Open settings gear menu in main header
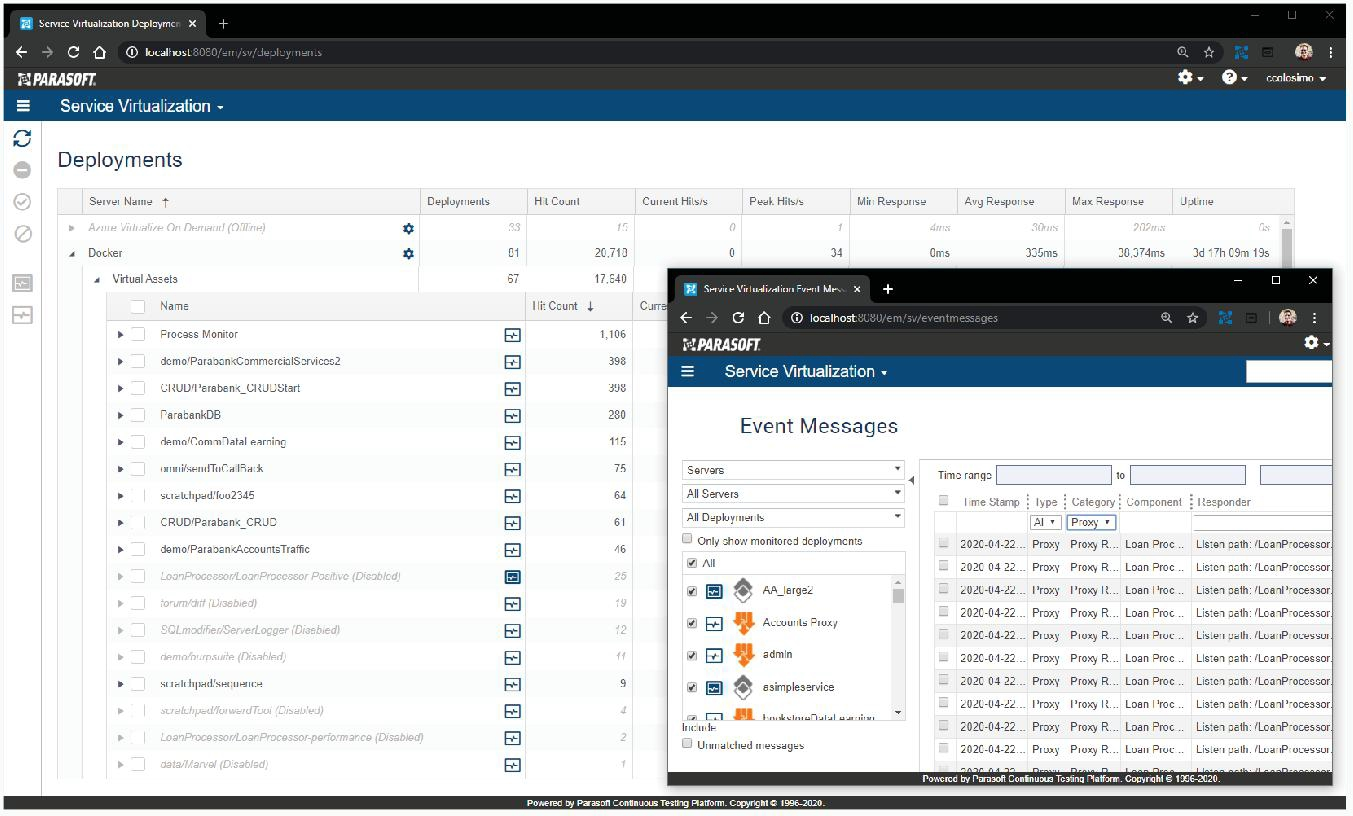The image size is (1353, 816). click(1190, 78)
